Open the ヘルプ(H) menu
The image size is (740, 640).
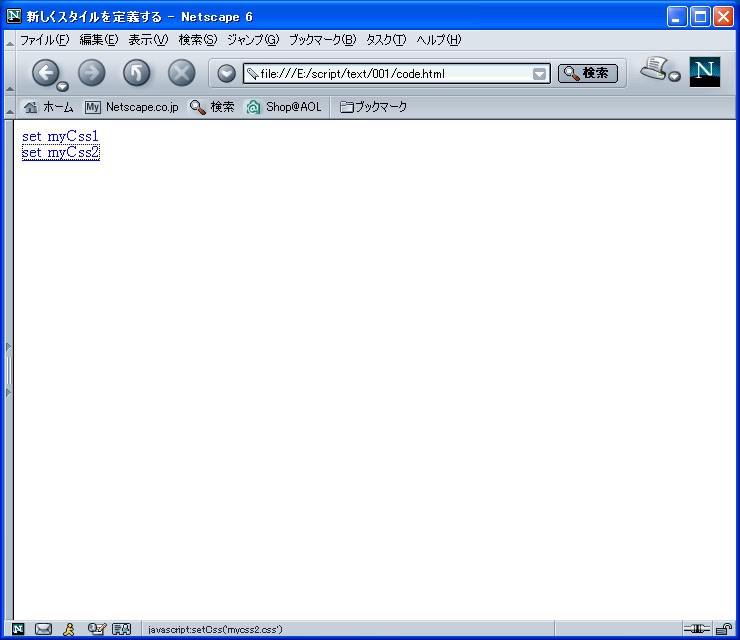pos(438,40)
